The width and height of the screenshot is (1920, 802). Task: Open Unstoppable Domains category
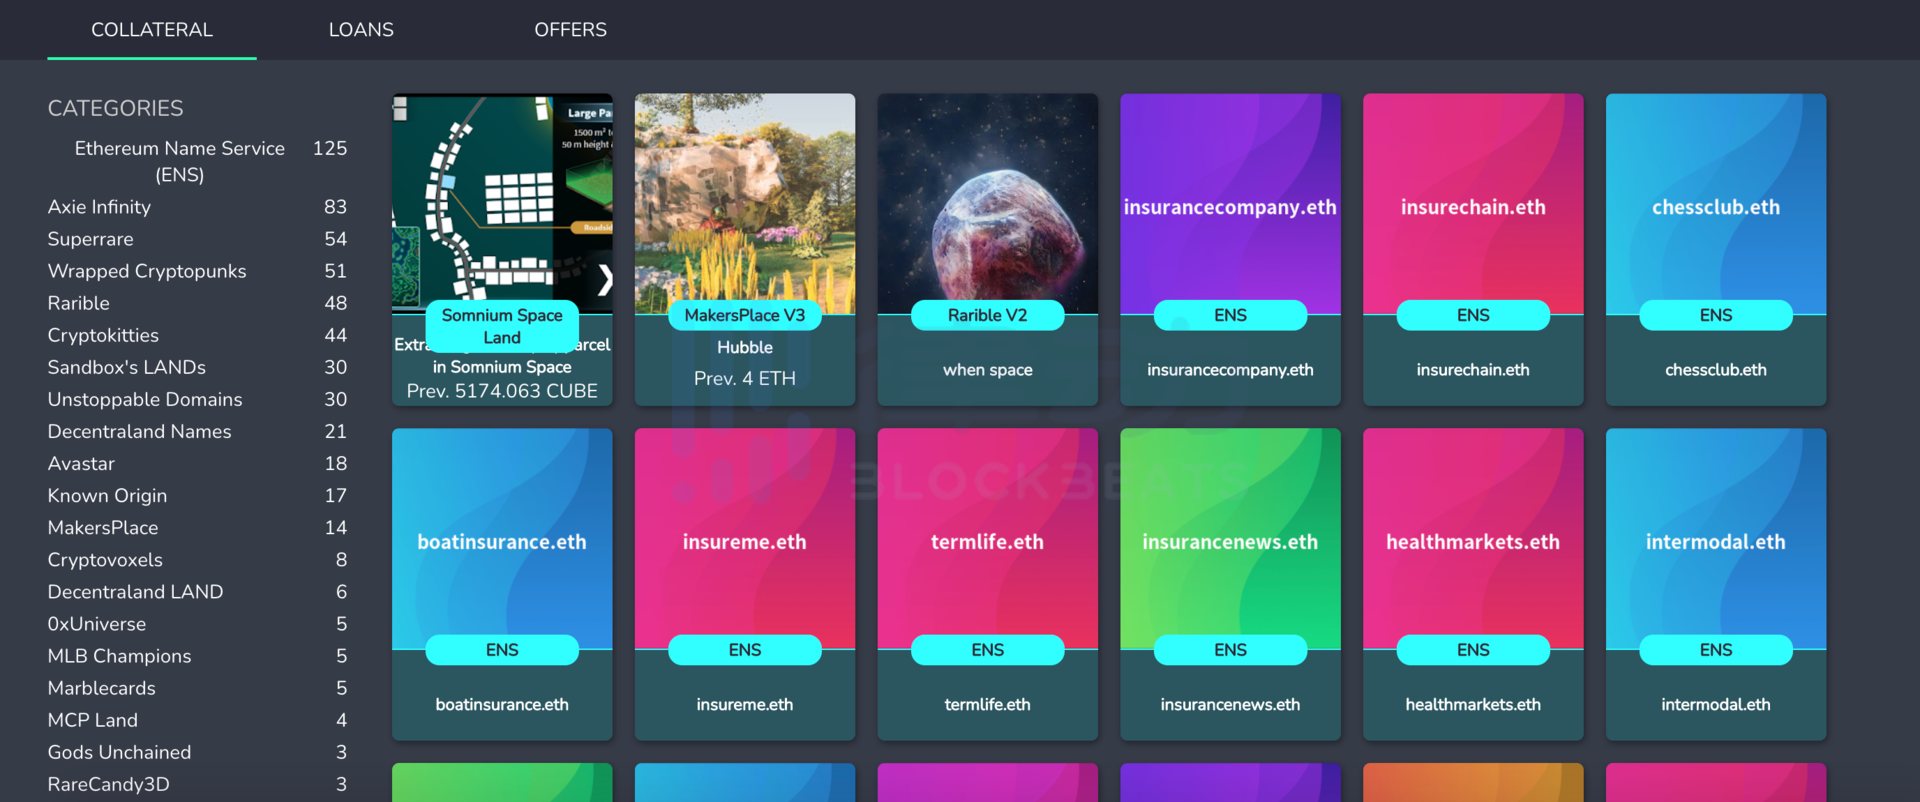197,399
